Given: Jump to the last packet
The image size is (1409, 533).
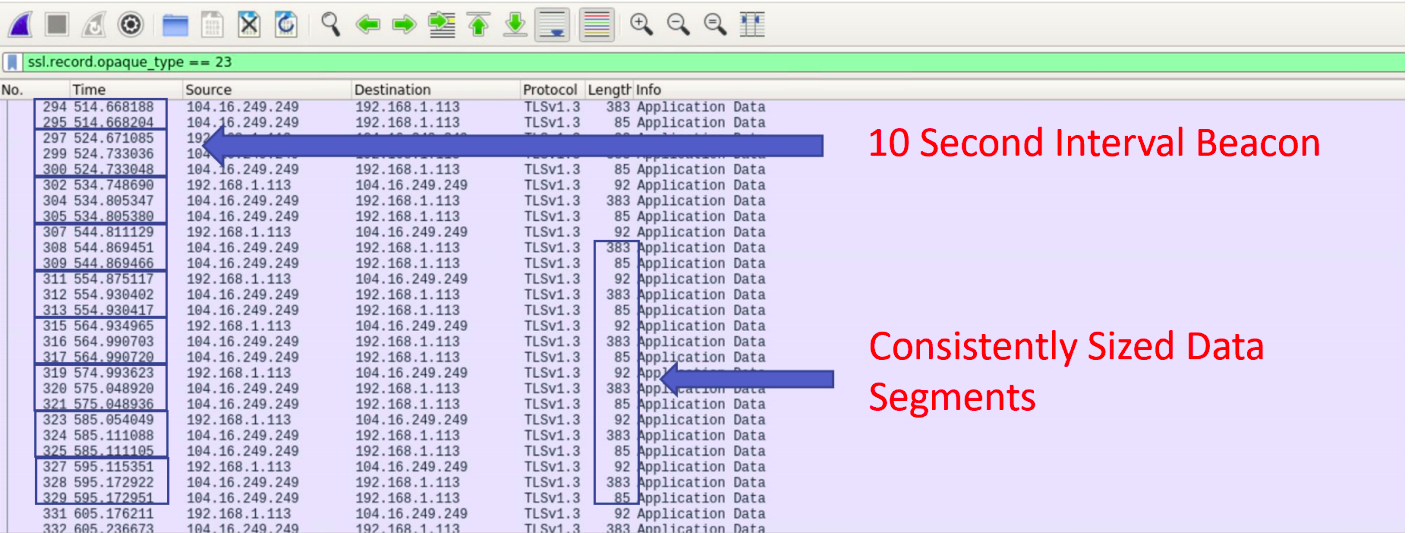Looking at the screenshot, I should point(514,24).
